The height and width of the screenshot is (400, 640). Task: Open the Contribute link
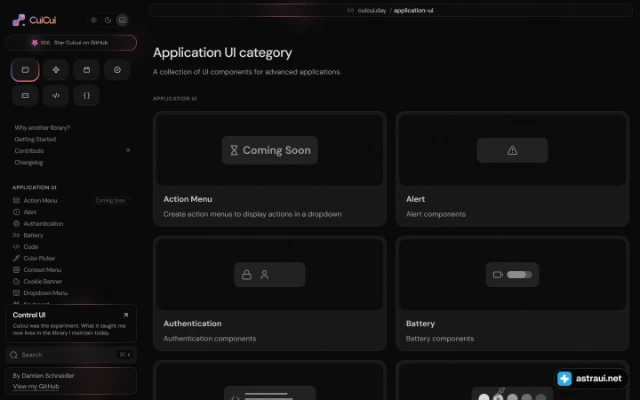pyautogui.click(x=29, y=151)
